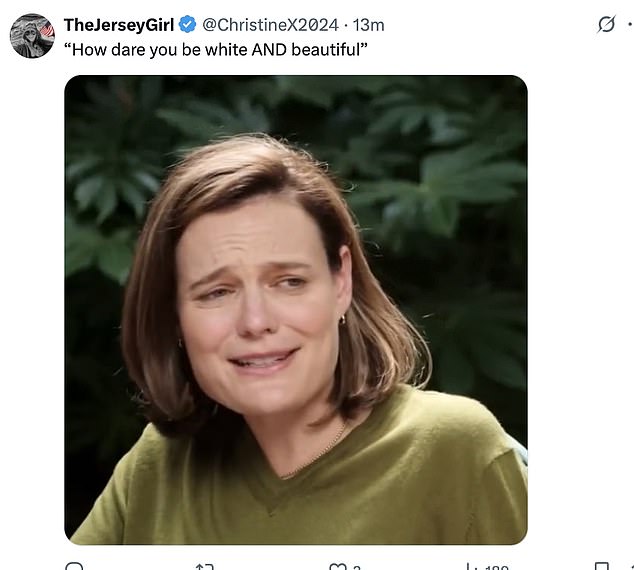Click the reply speech-bubble icon
Viewport: 634px width, 570px height.
[75, 567]
